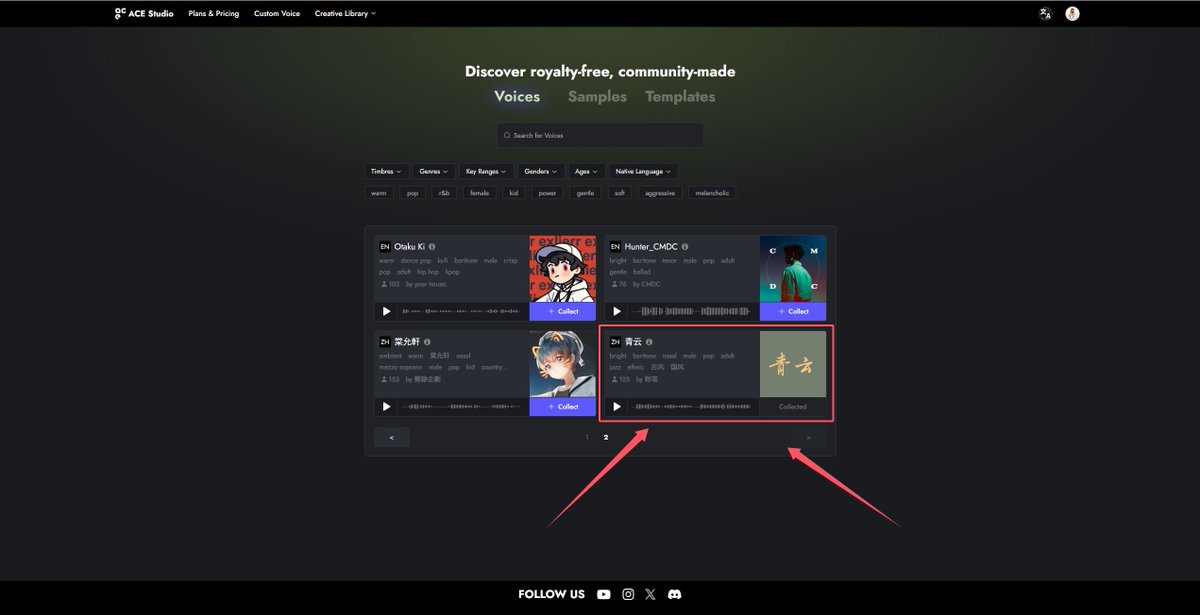Screen dimensions: 1200x615
Task: Go to page 1 of results
Action: click(x=587, y=437)
